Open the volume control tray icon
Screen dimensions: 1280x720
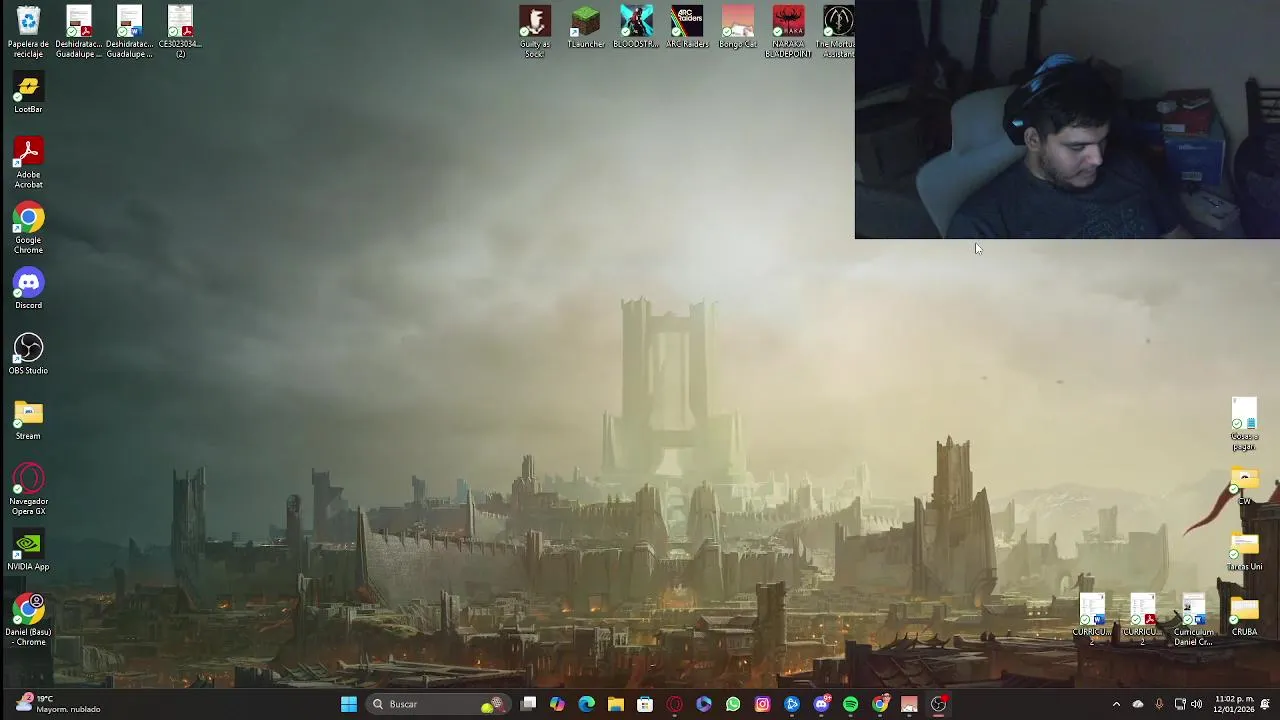click(x=1197, y=704)
